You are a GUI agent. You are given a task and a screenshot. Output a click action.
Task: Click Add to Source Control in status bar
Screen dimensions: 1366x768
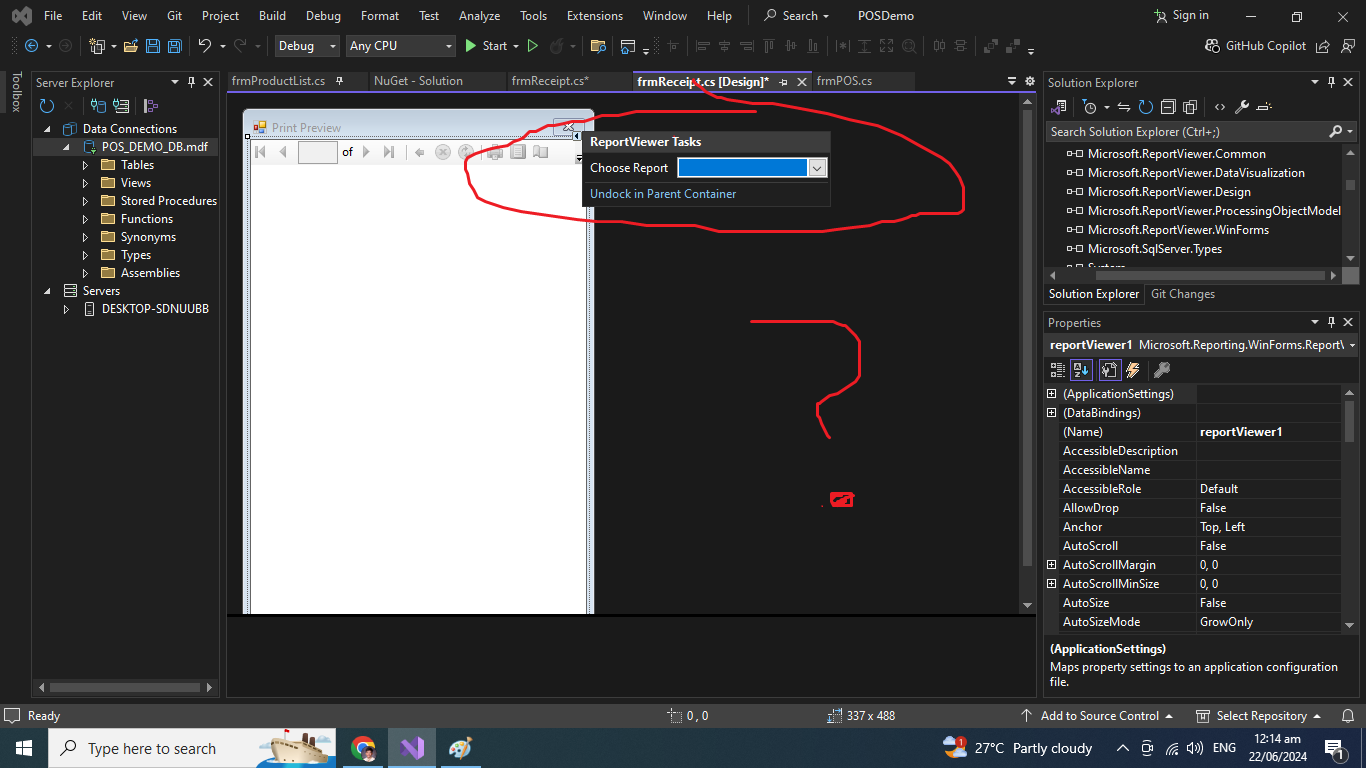point(1098,715)
